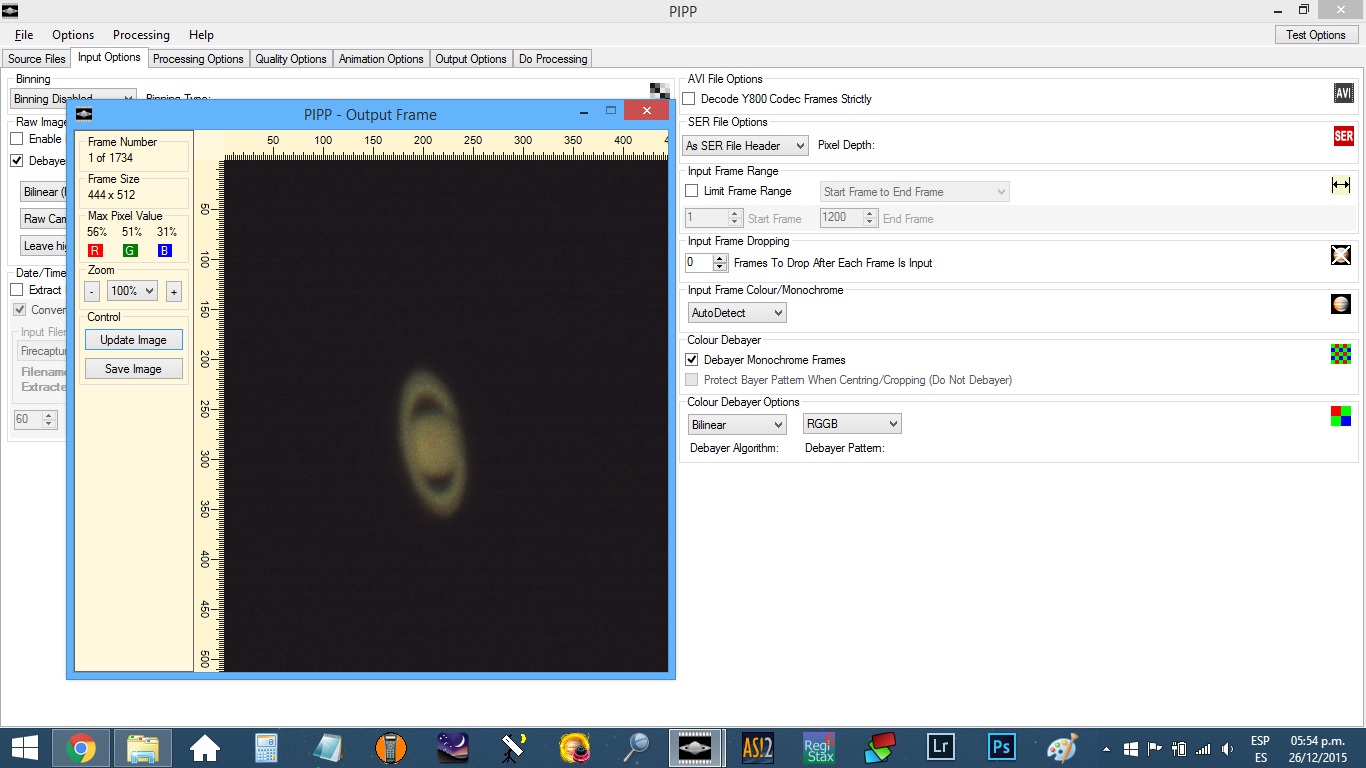The width and height of the screenshot is (1366, 768).
Task: Open the AutoDetect colour/monochrome dropdown
Action: tap(737, 313)
